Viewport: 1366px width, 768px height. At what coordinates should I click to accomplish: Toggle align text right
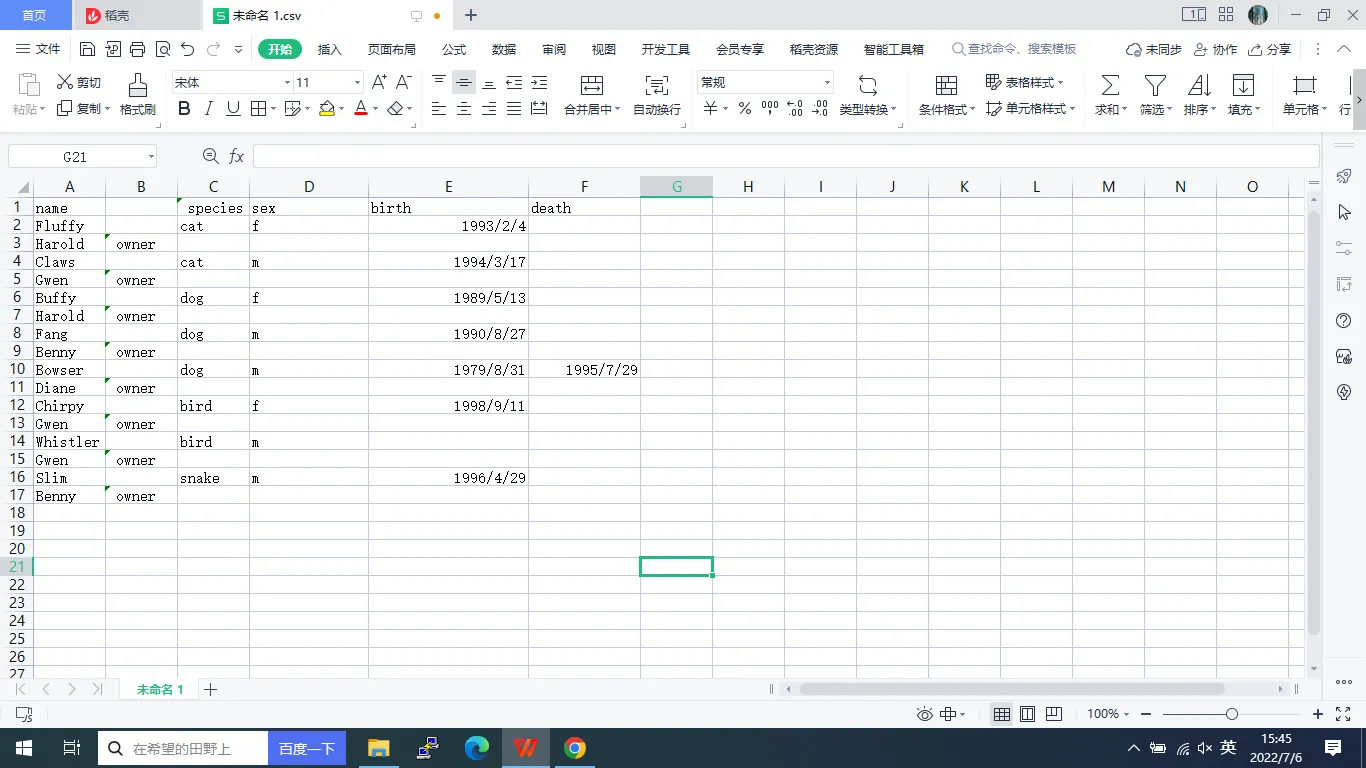tap(489, 109)
